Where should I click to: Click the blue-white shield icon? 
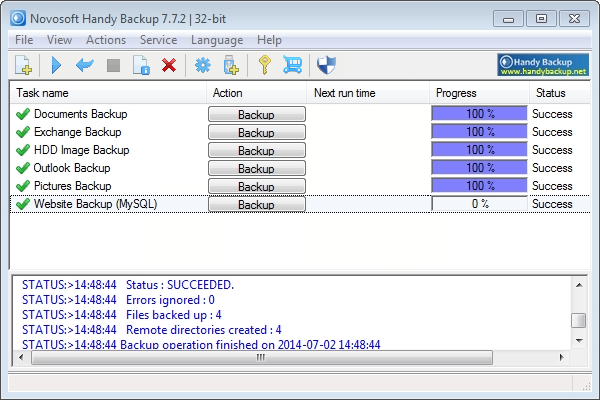[x=326, y=65]
